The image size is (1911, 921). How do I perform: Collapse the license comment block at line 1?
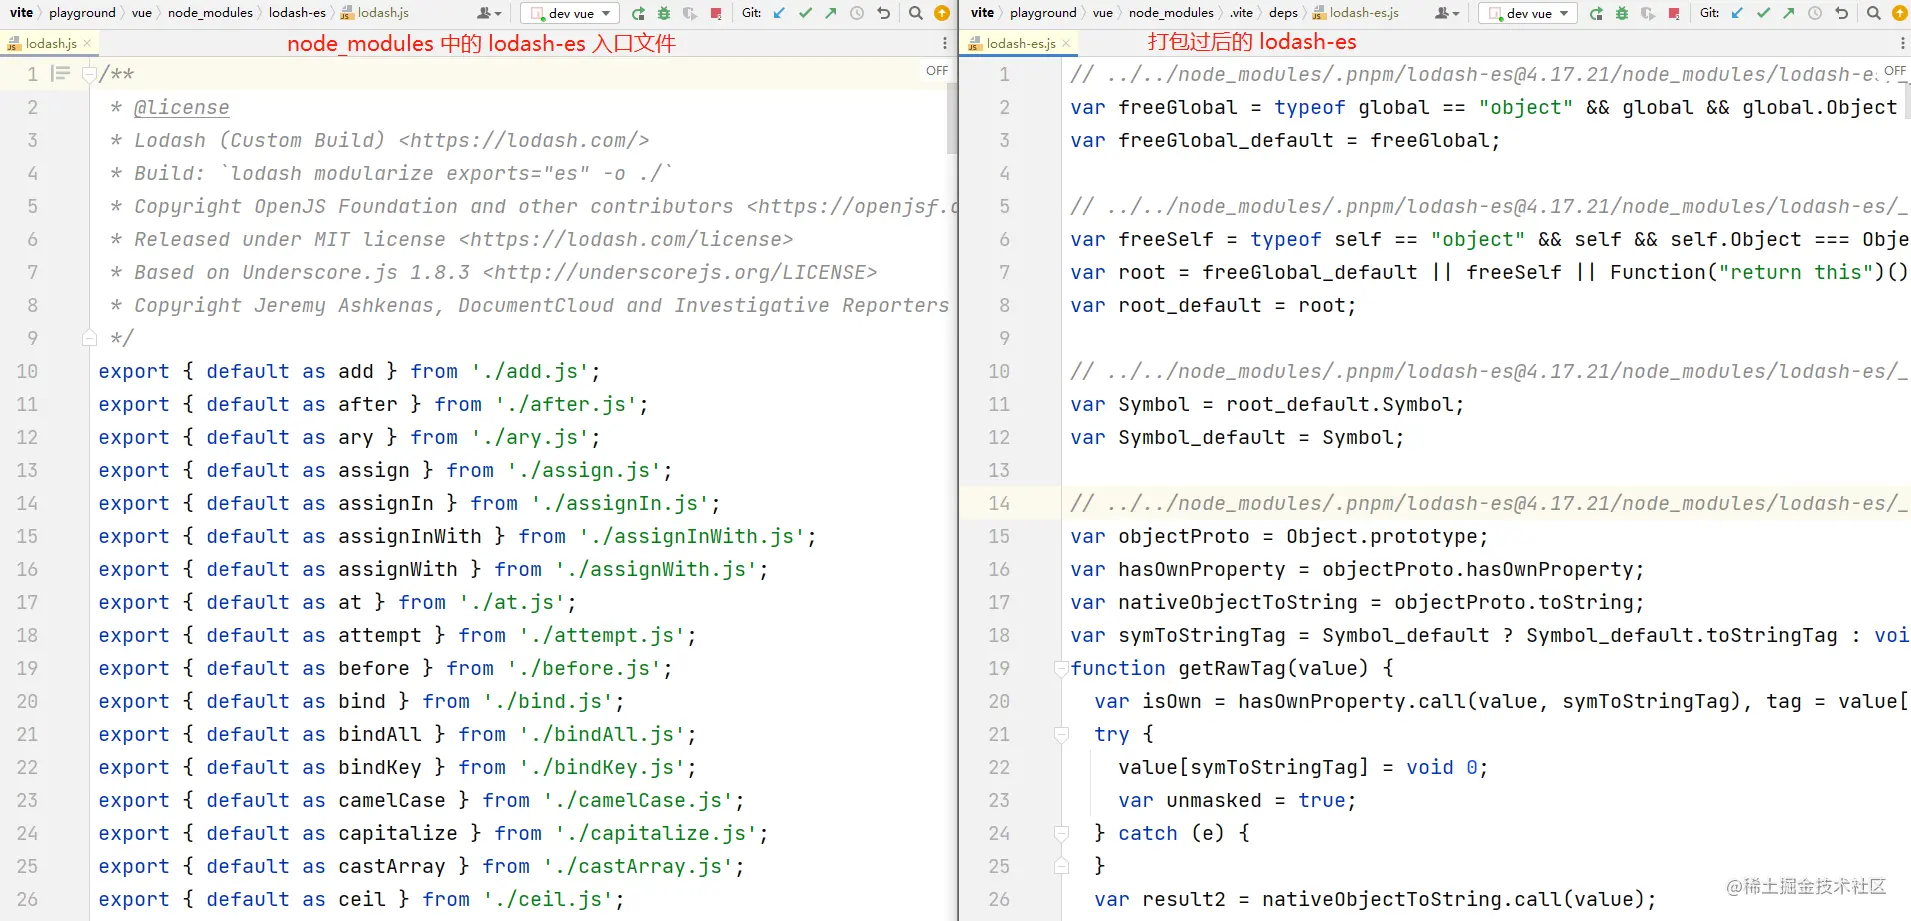[89, 74]
